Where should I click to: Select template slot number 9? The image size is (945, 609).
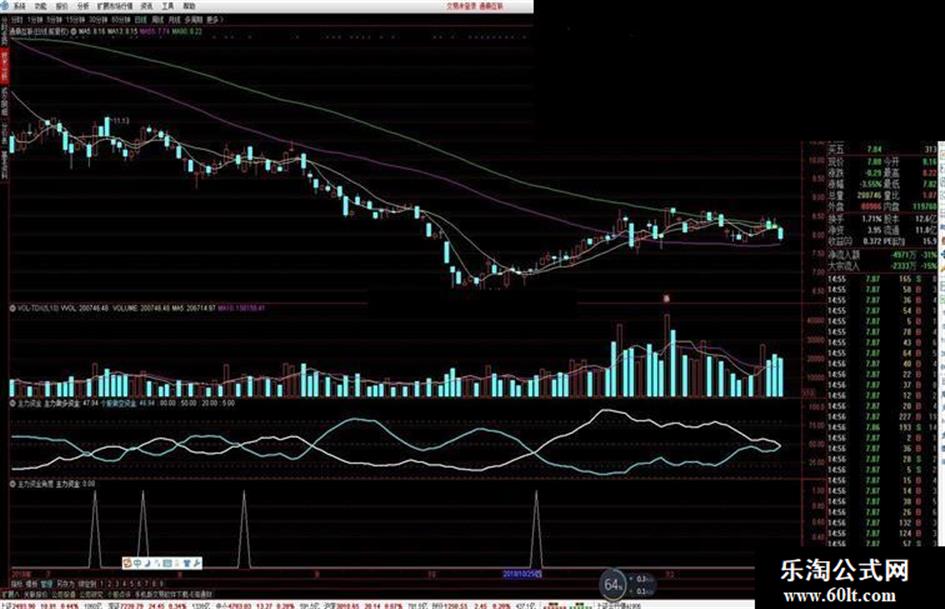coord(161,584)
